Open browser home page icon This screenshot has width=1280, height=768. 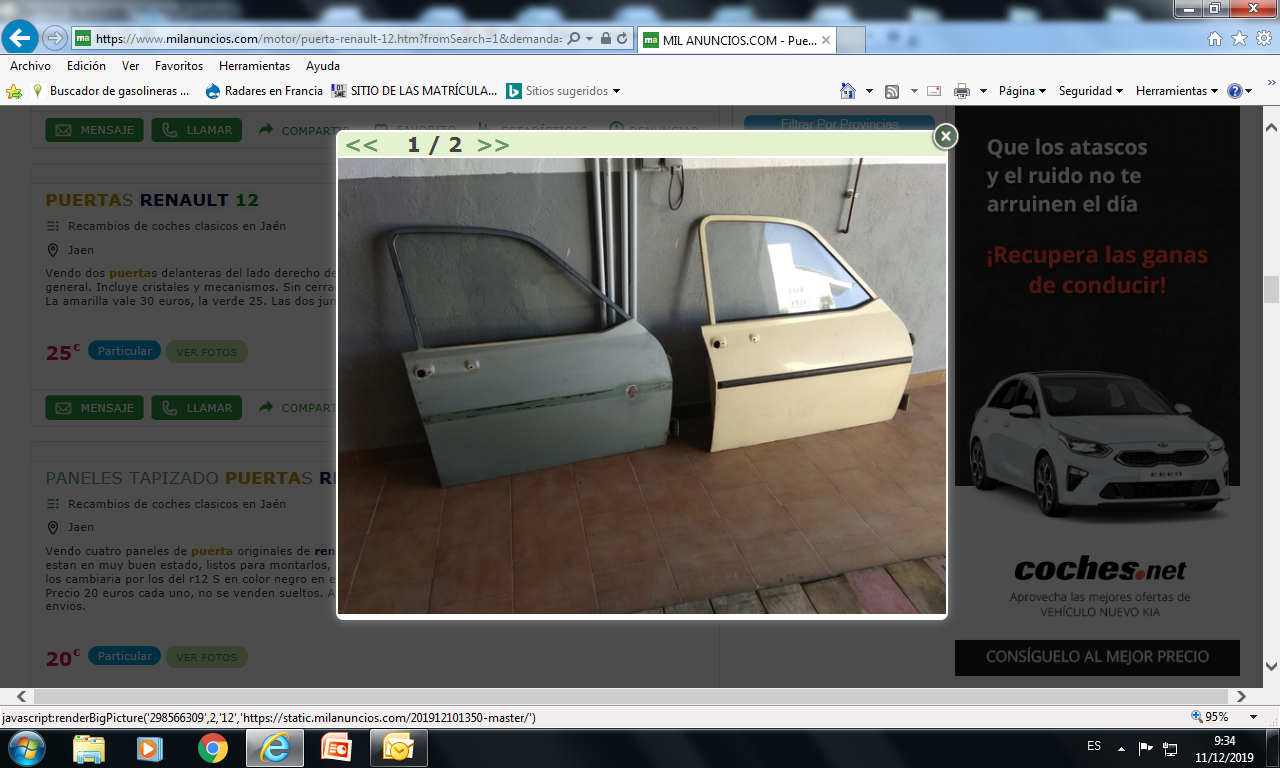click(x=1214, y=39)
